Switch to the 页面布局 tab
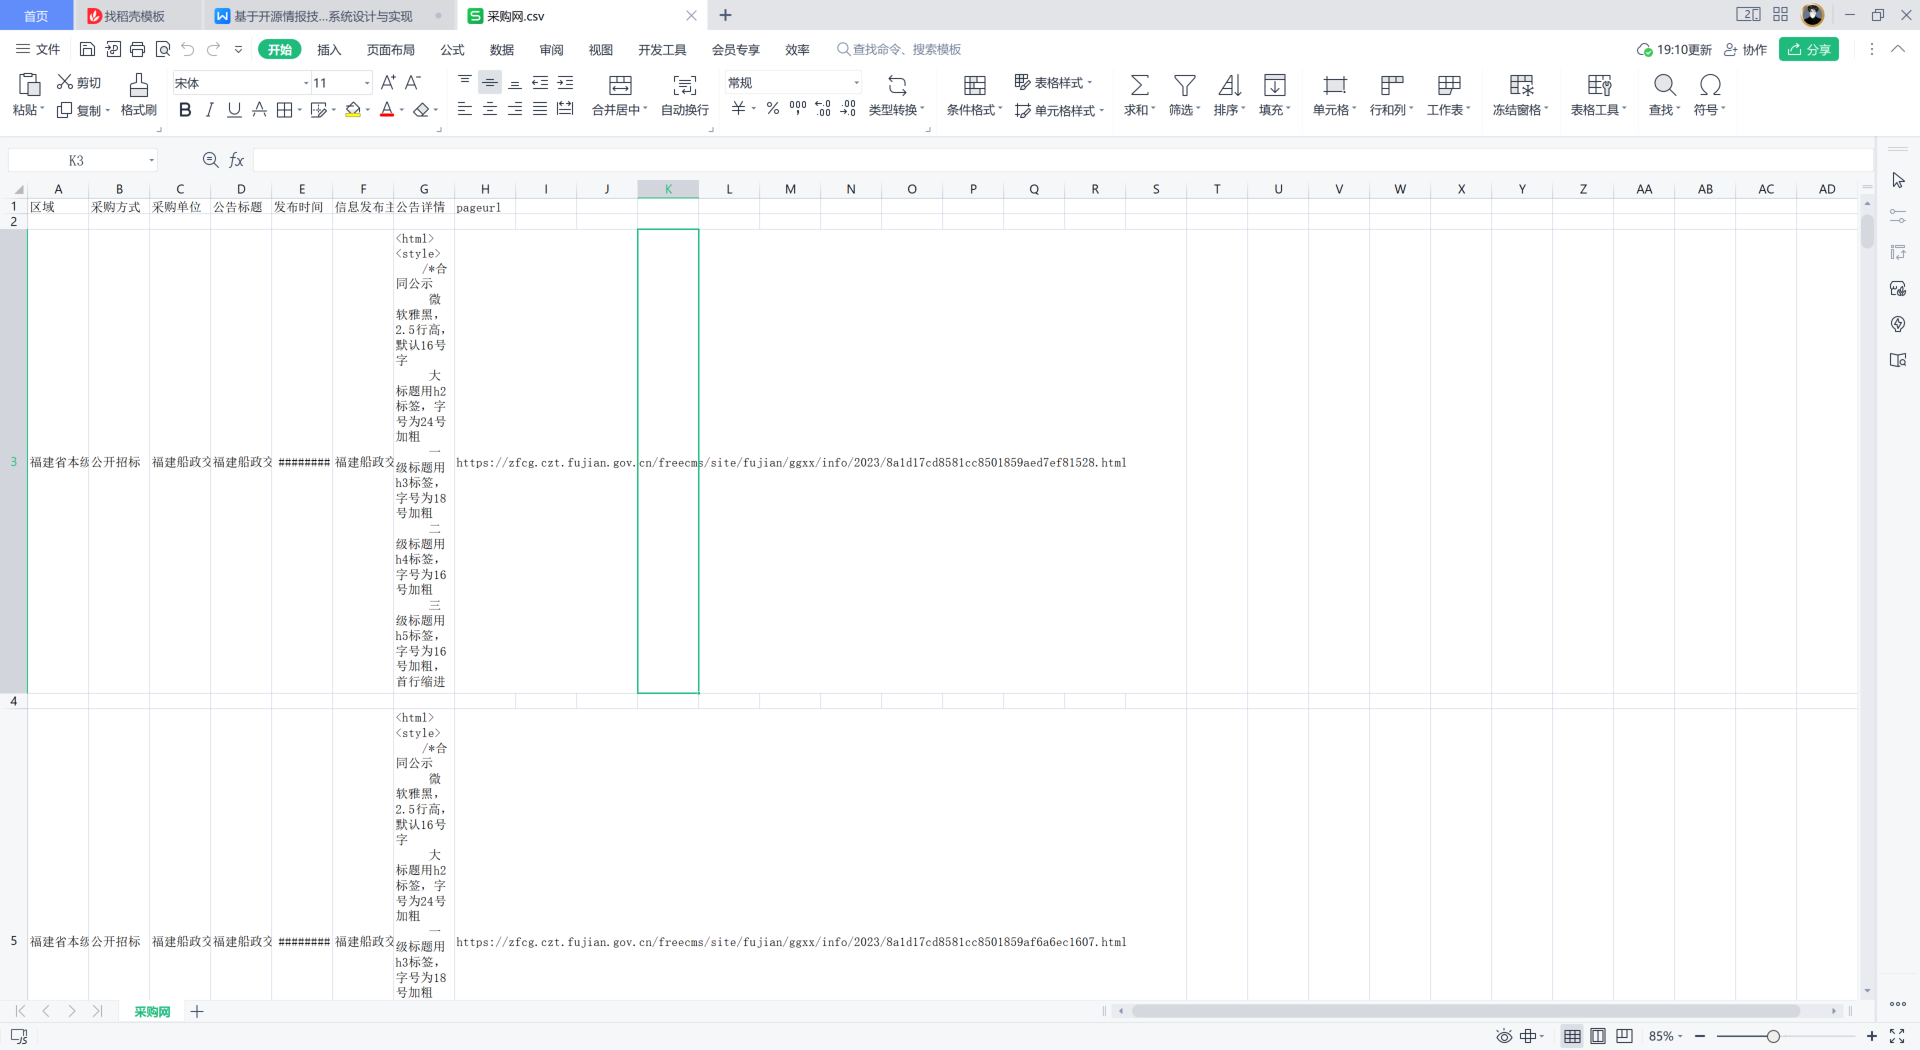1920x1050 pixels. (x=390, y=49)
